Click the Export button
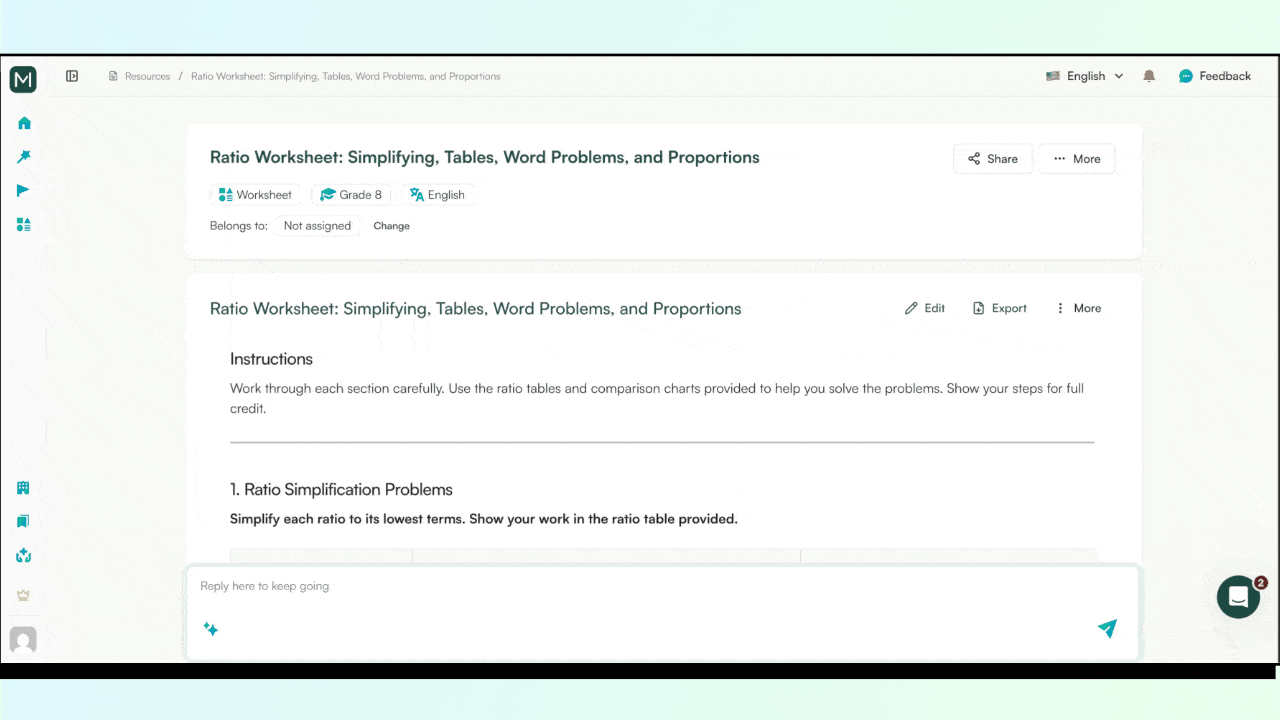This screenshot has height=720, width=1280. point(1000,308)
